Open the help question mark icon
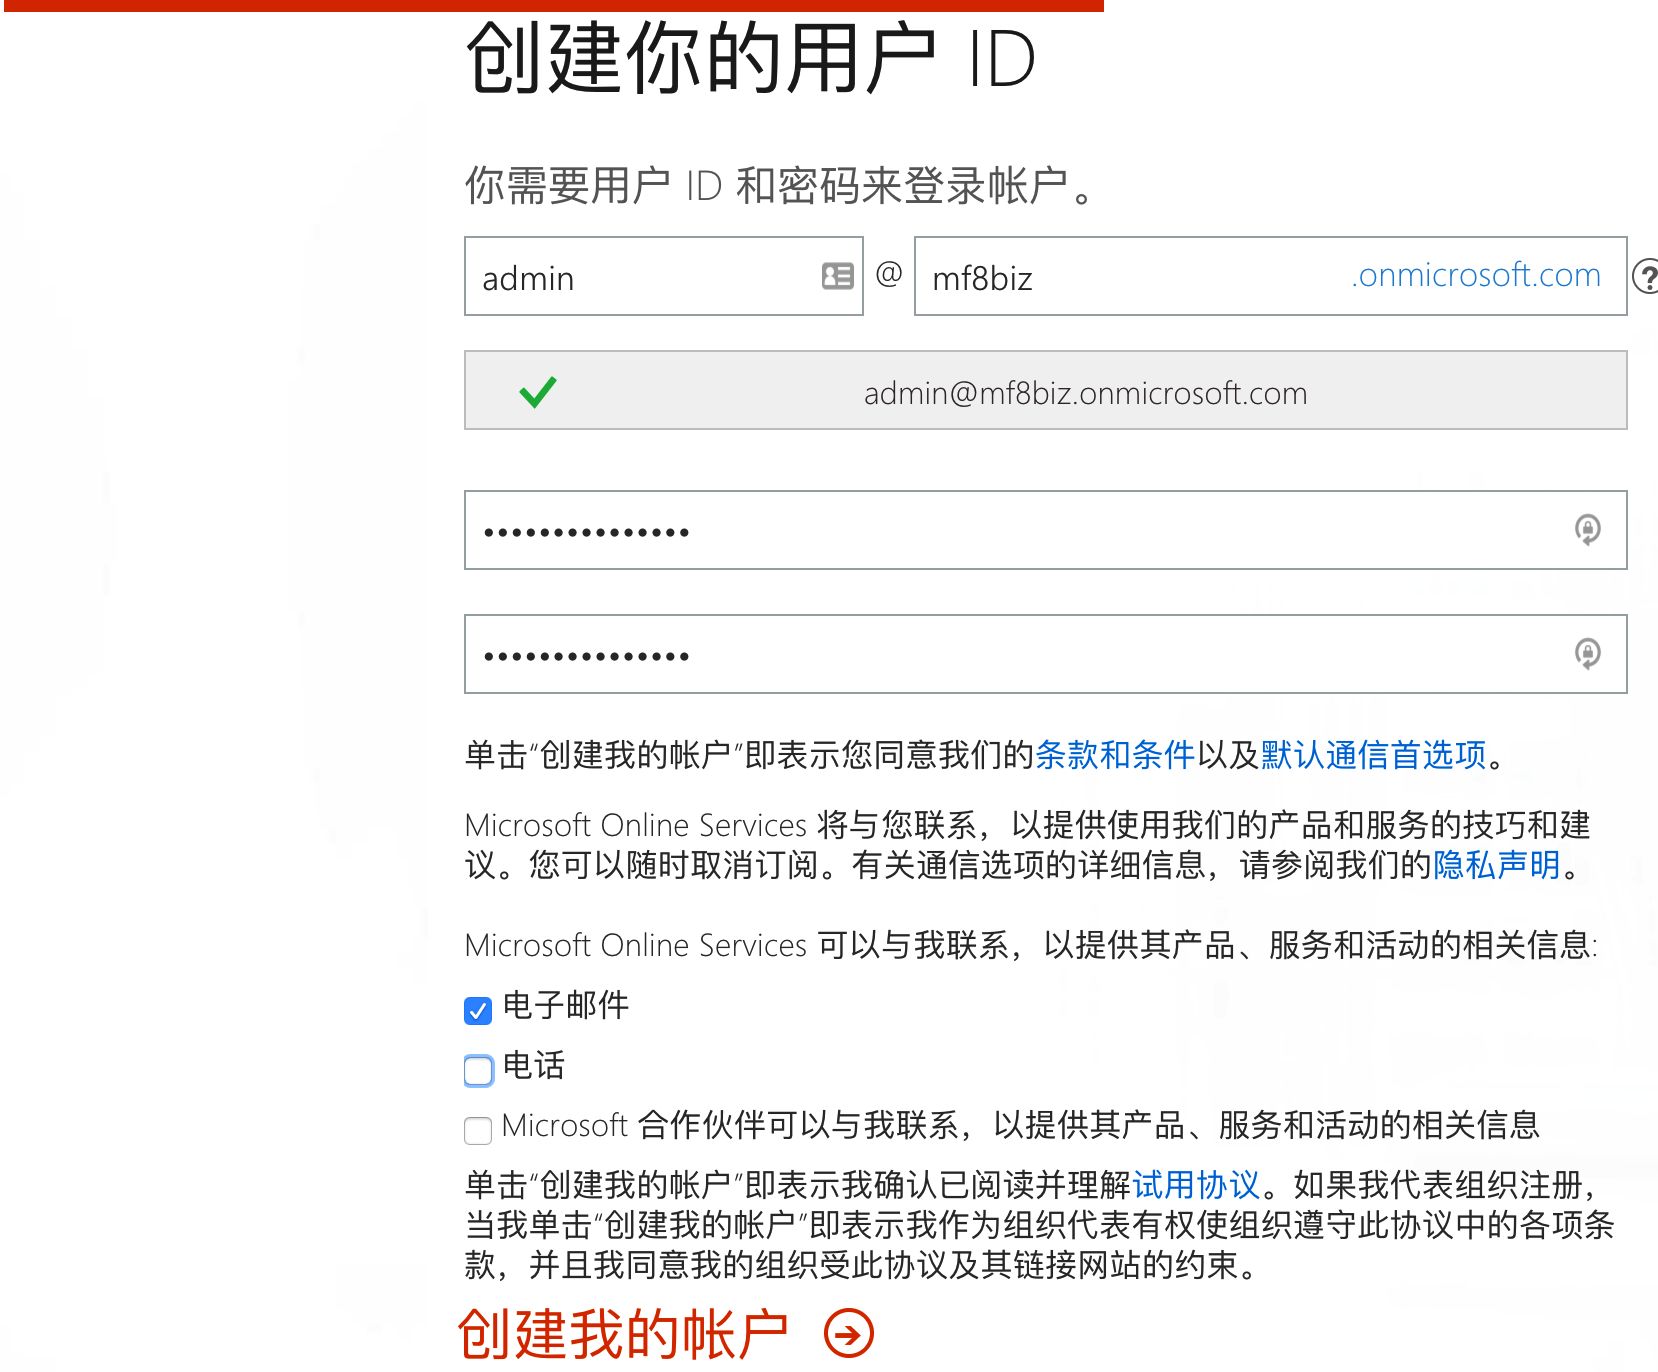Image resolution: width=1658 pixels, height=1372 pixels. [1646, 276]
